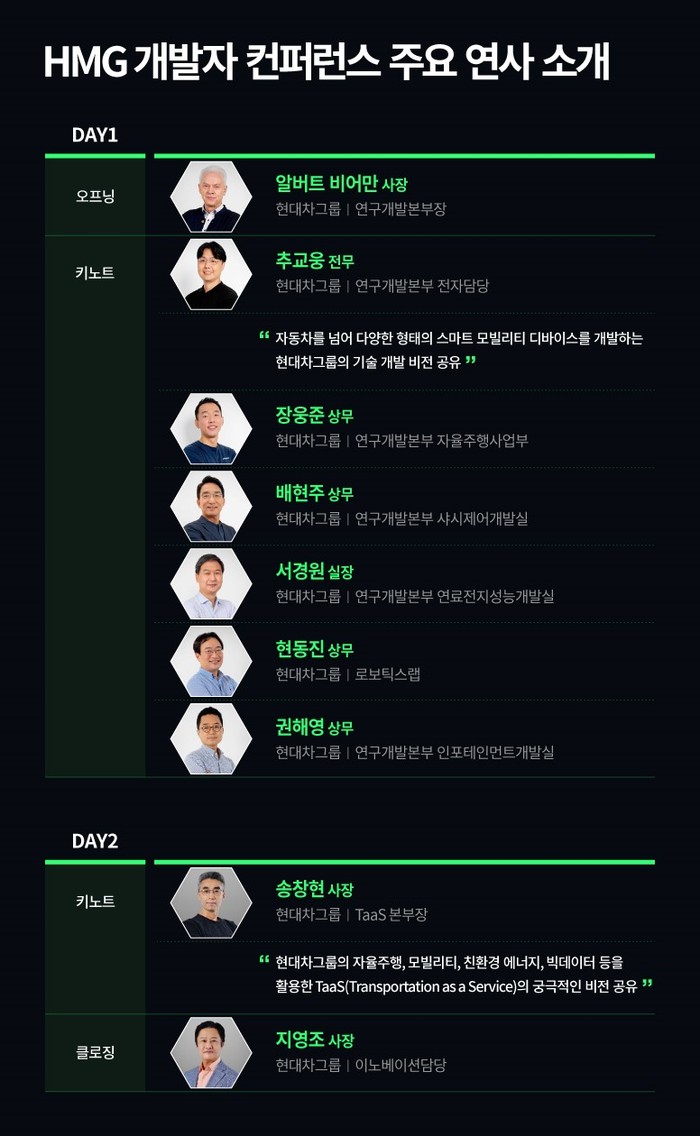700x1136 pixels.
Task: Switch to the DAY2 section heading
Action: click(95, 841)
